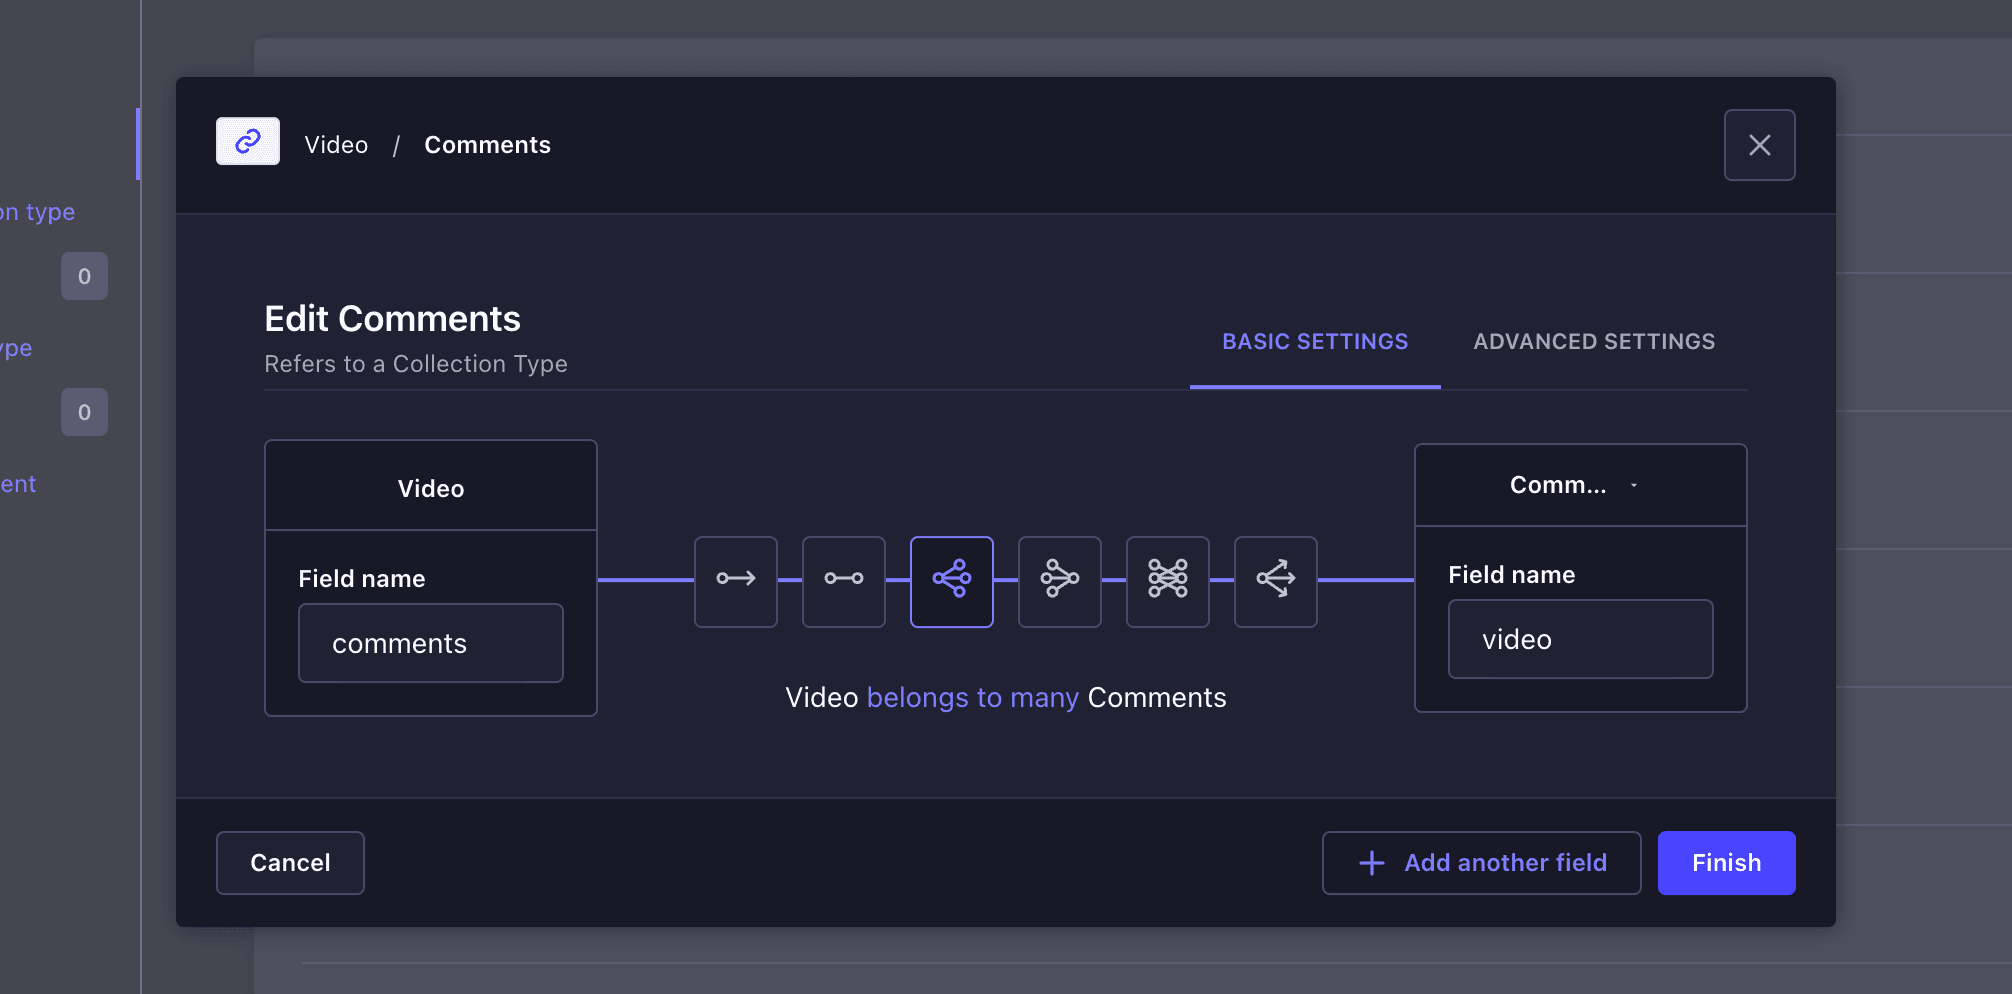Switch to the Basic Settings tab
Image resolution: width=2012 pixels, height=994 pixels.
pyautogui.click(x=1314, y=342)
